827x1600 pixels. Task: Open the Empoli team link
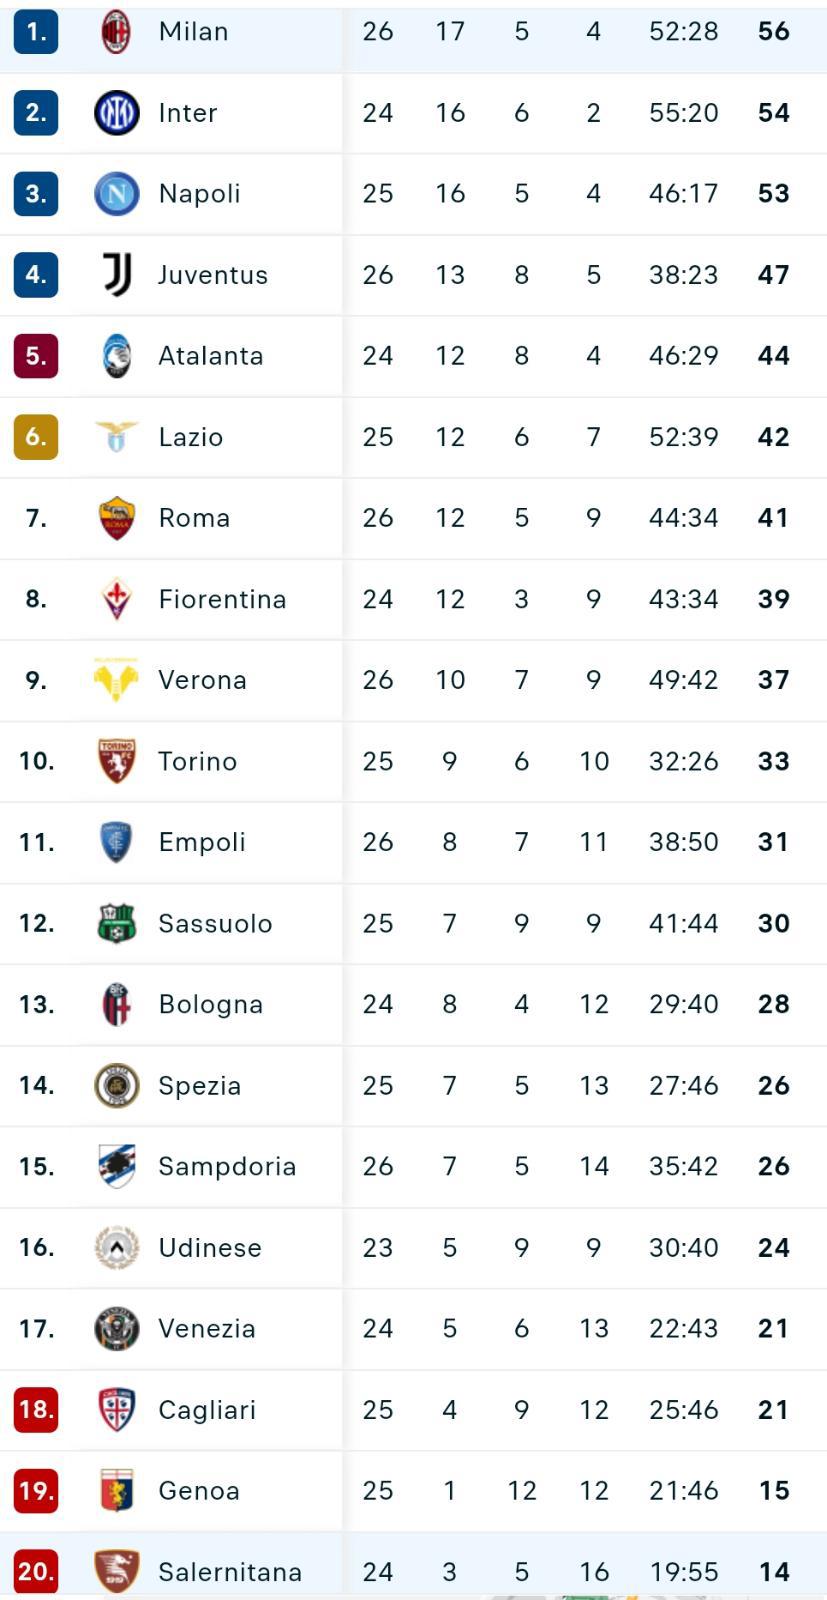point(202,842)
